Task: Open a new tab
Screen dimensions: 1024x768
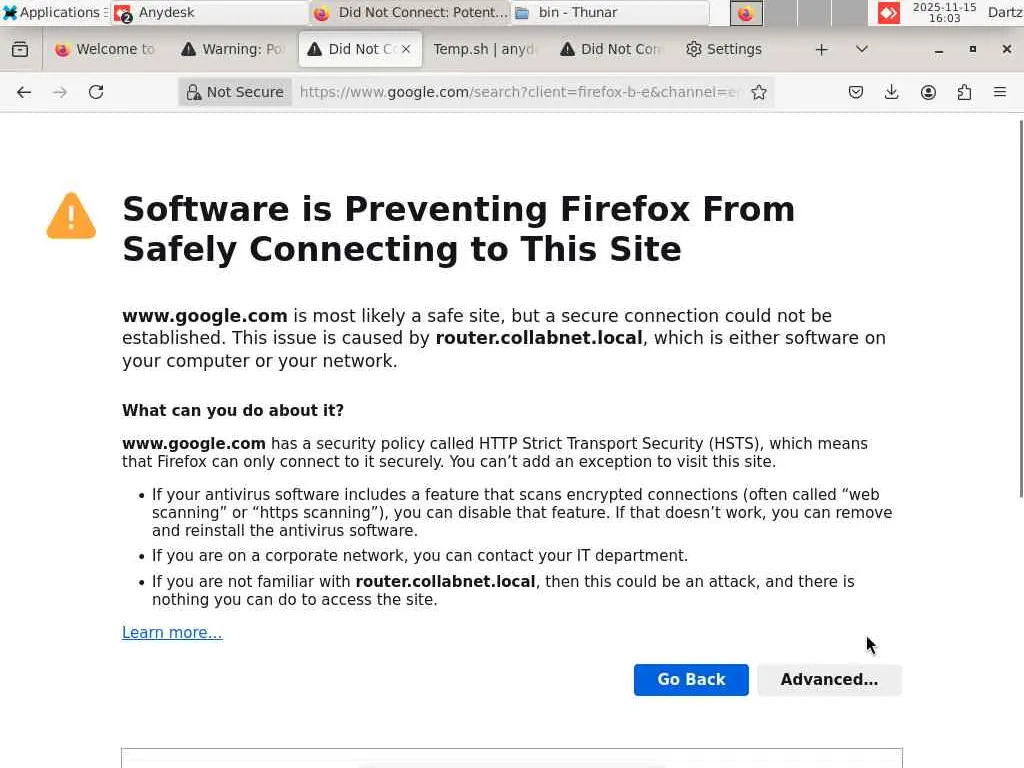Action: click(x=821, y=49)
